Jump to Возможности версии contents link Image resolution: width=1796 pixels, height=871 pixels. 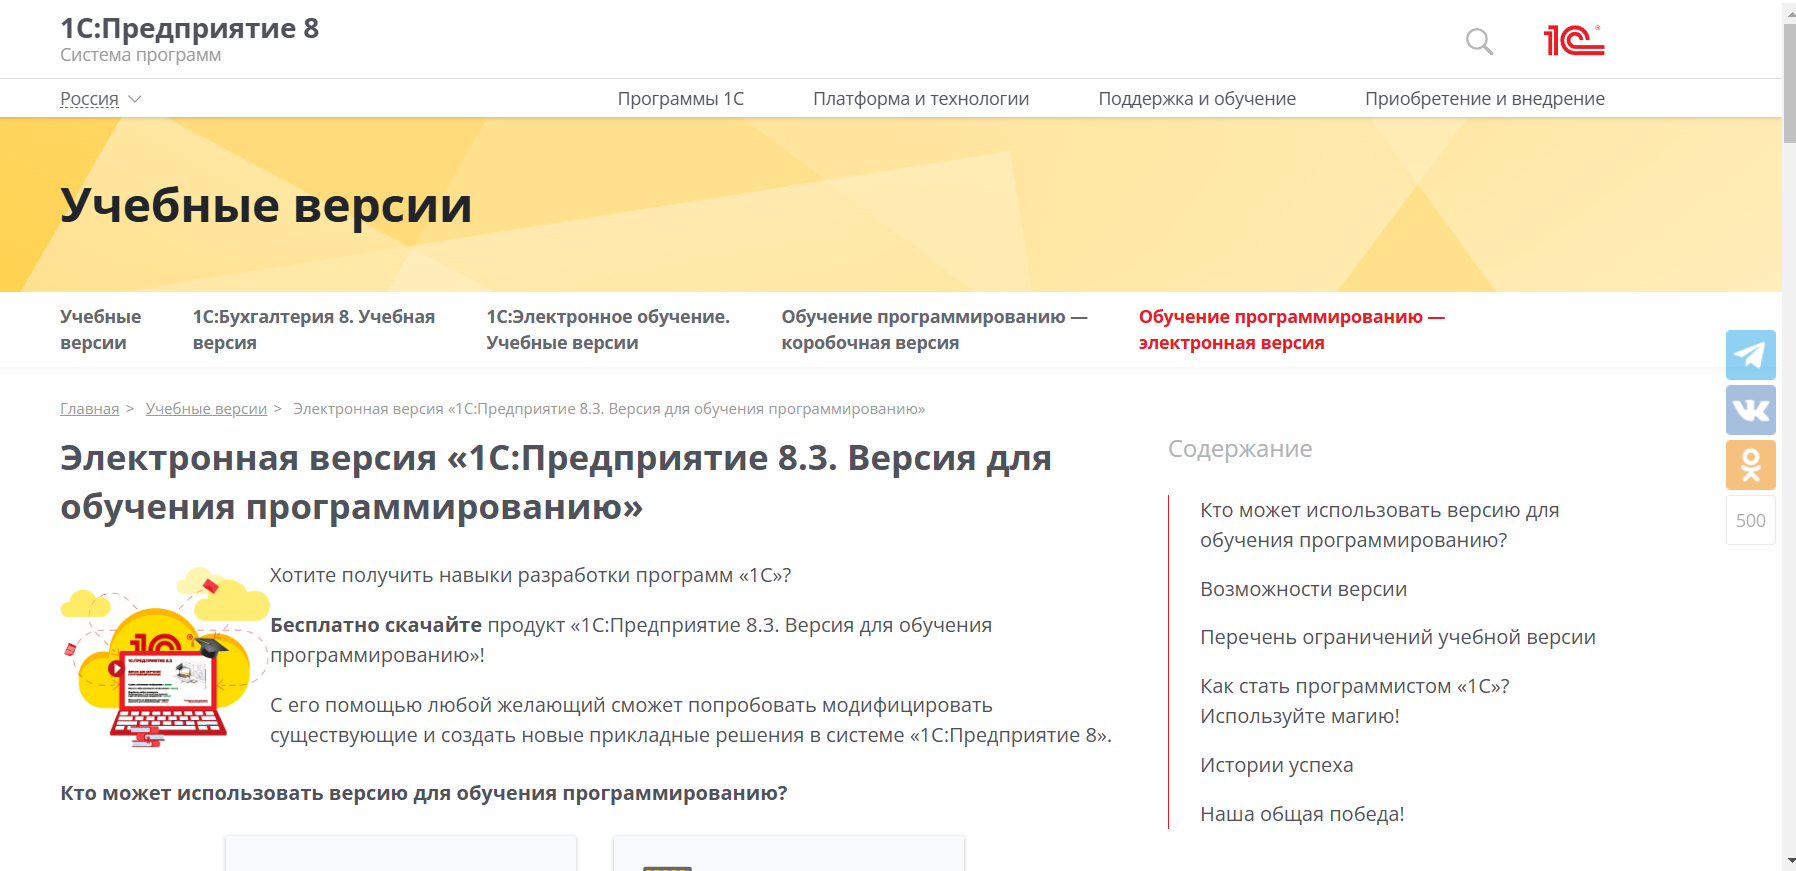[1303, 589]
